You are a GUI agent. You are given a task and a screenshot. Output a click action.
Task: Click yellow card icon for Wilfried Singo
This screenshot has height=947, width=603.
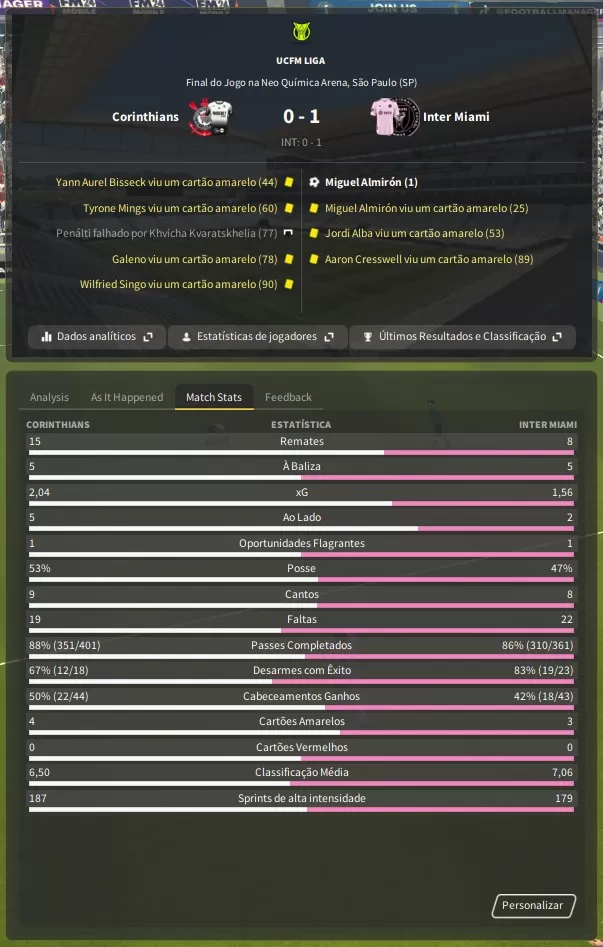[x=289, y=284]
